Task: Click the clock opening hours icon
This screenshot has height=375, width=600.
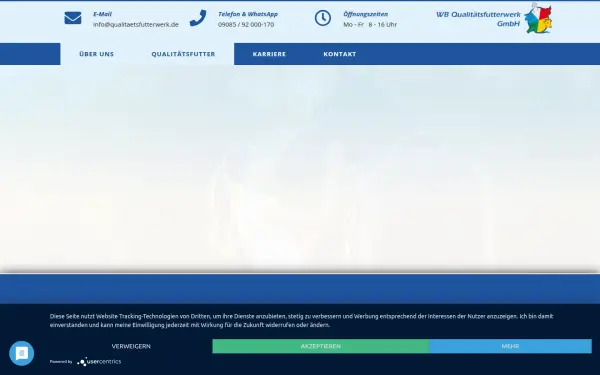Action: pyautogui.click(x=323, y=18)
